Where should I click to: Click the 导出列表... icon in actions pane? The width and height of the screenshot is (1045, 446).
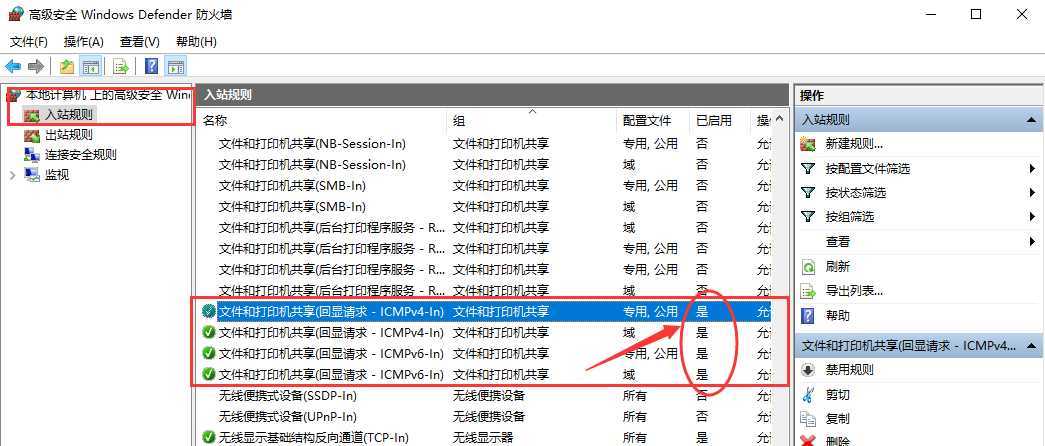pos(808,291)
